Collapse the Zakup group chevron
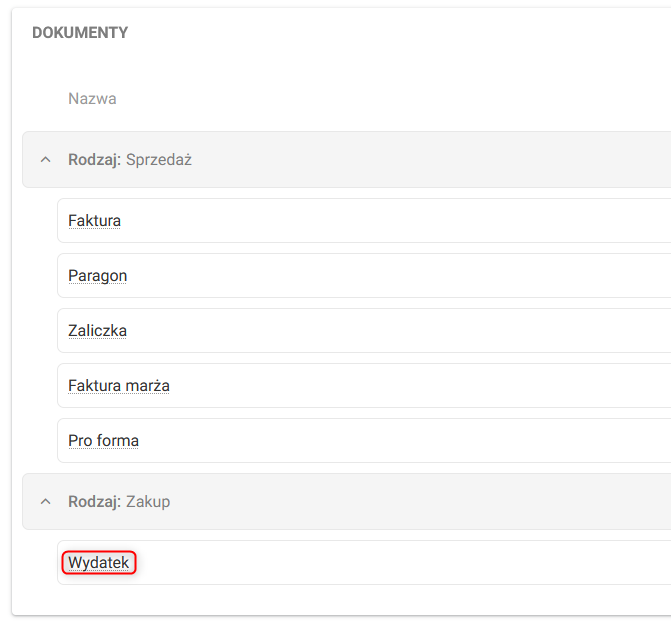The height and width of the screenshot is (624, 671). (44, 502)
